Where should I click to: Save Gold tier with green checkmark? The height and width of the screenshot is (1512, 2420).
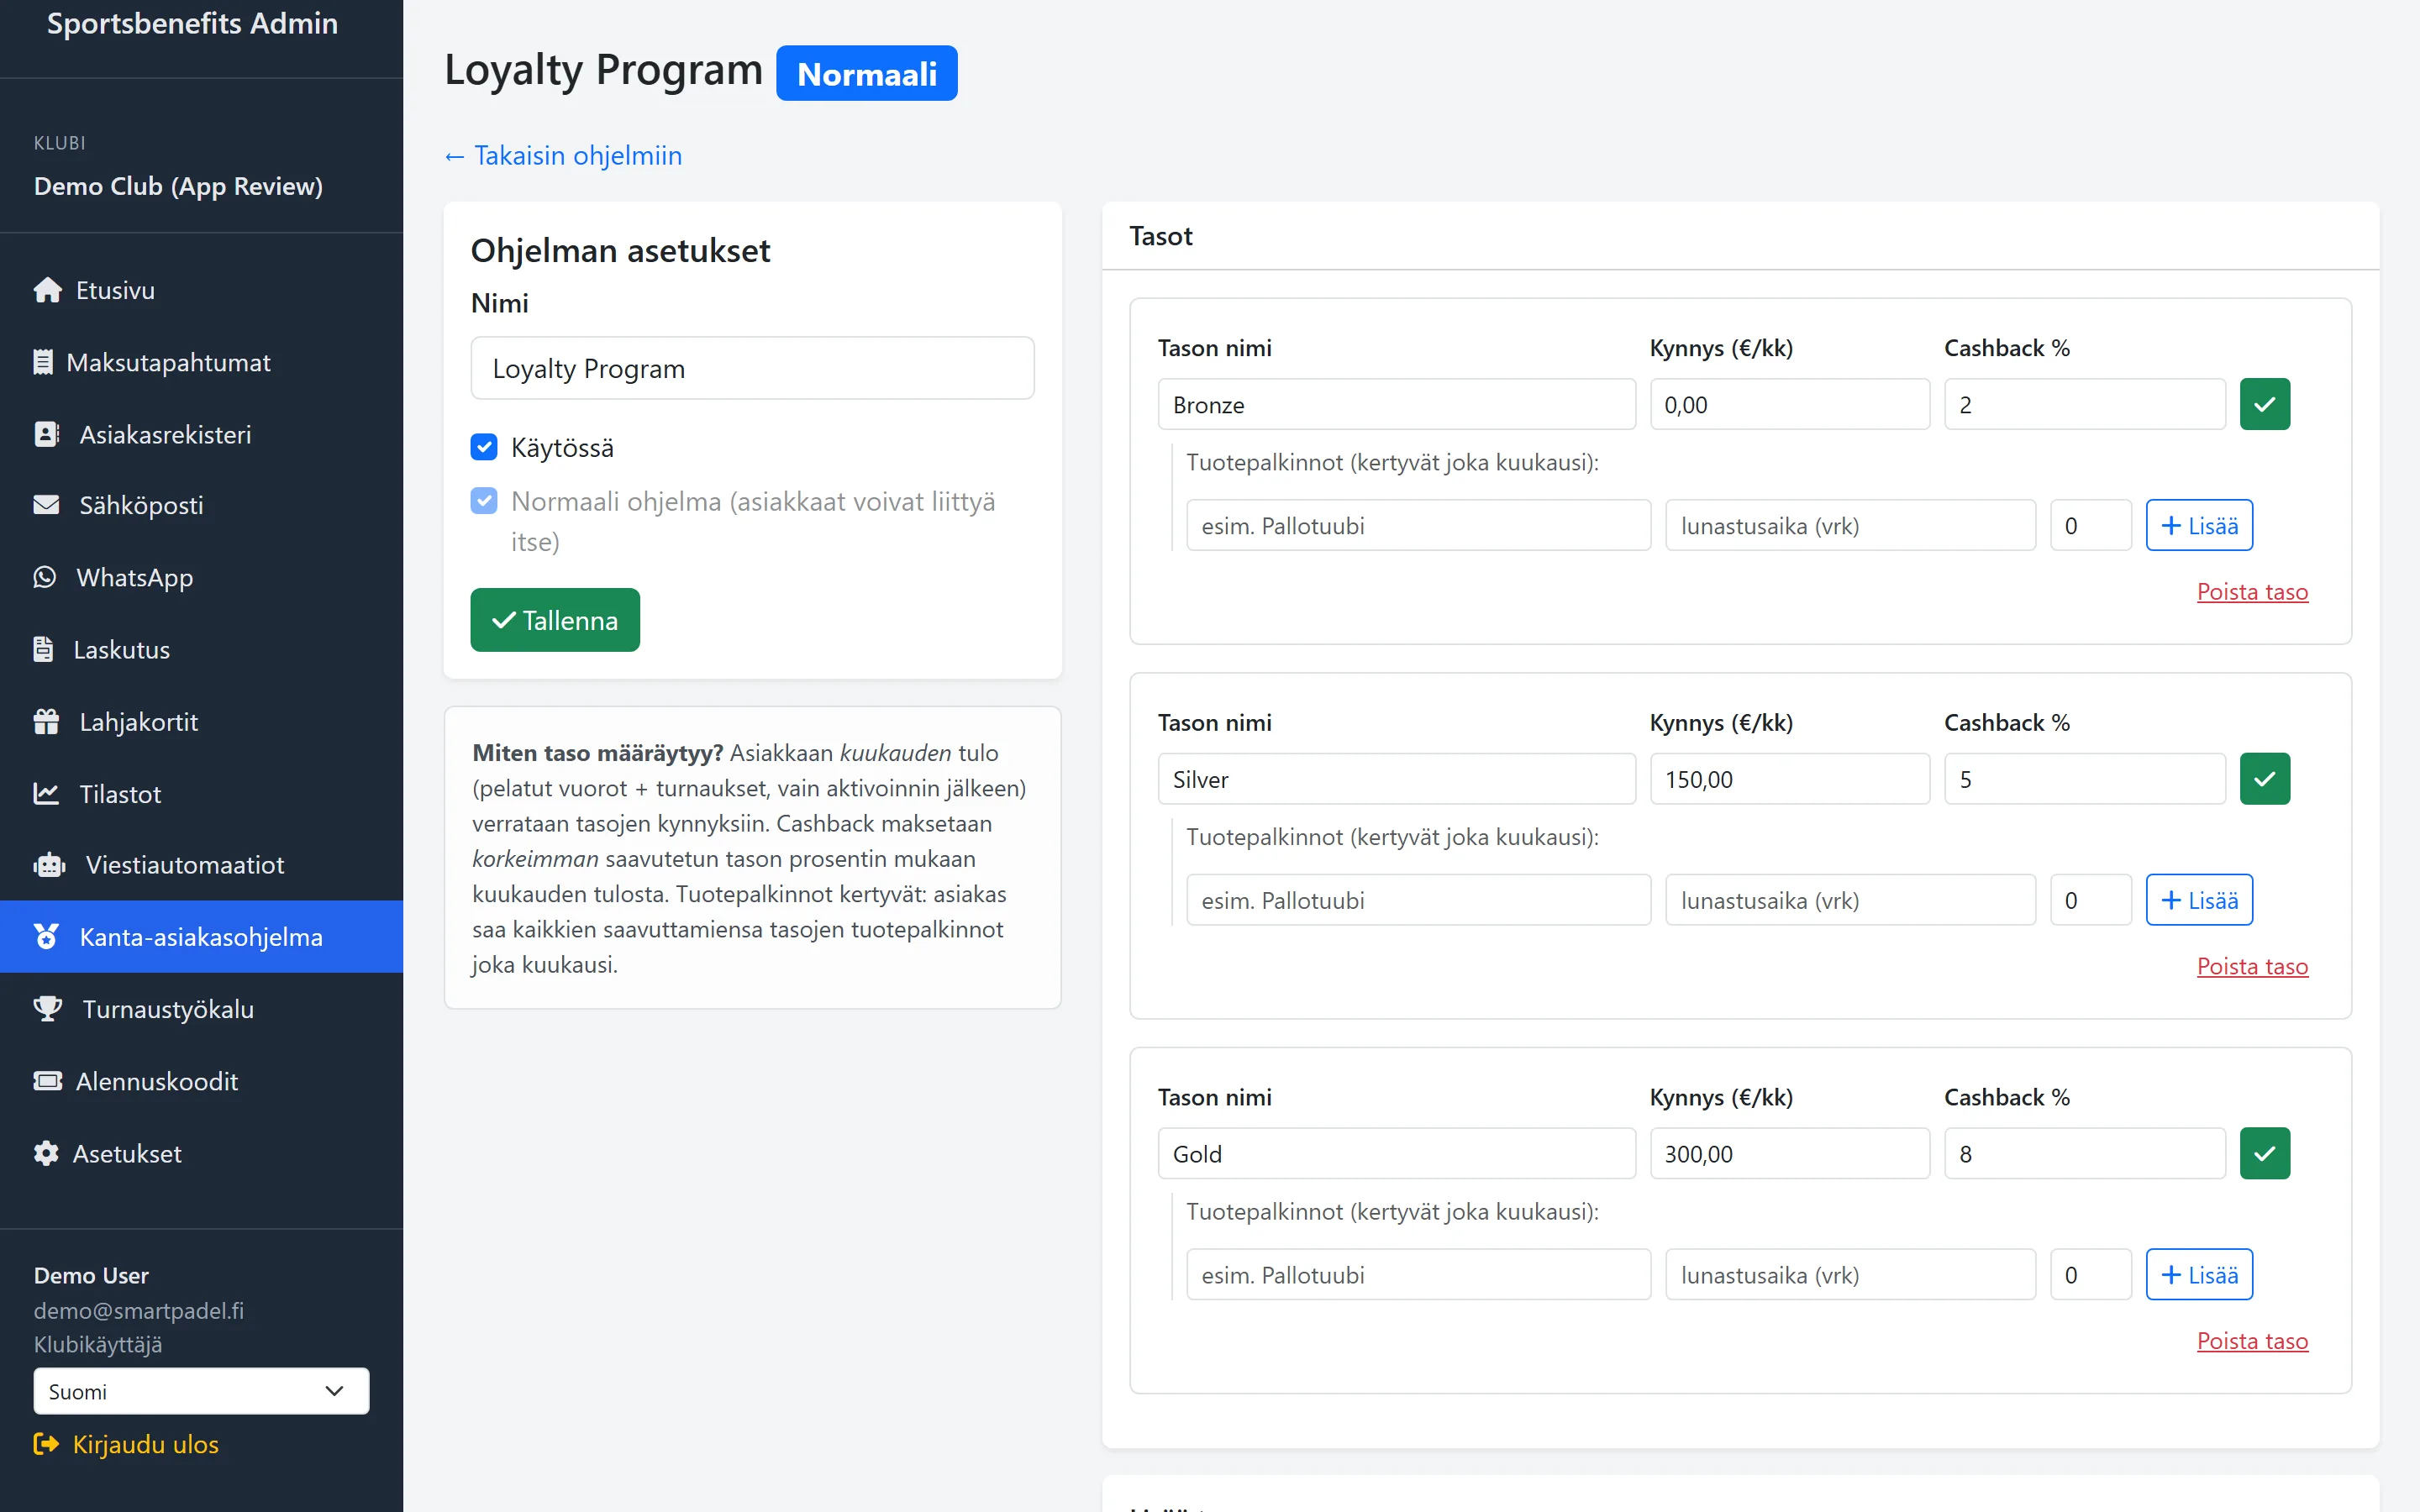(x=2264, y=1153)
